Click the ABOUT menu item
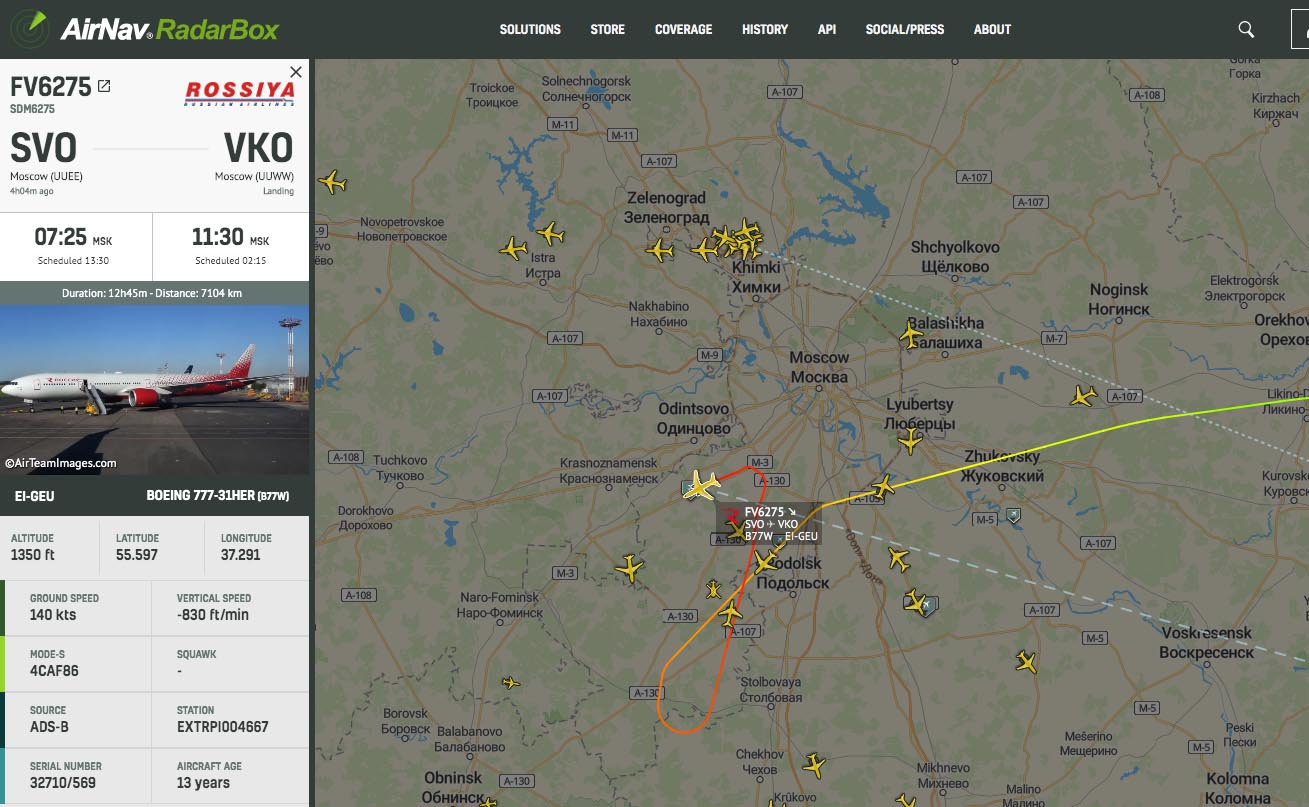Image resolution: width=1309 pixels, height=807 pixels. coord(992,29)
